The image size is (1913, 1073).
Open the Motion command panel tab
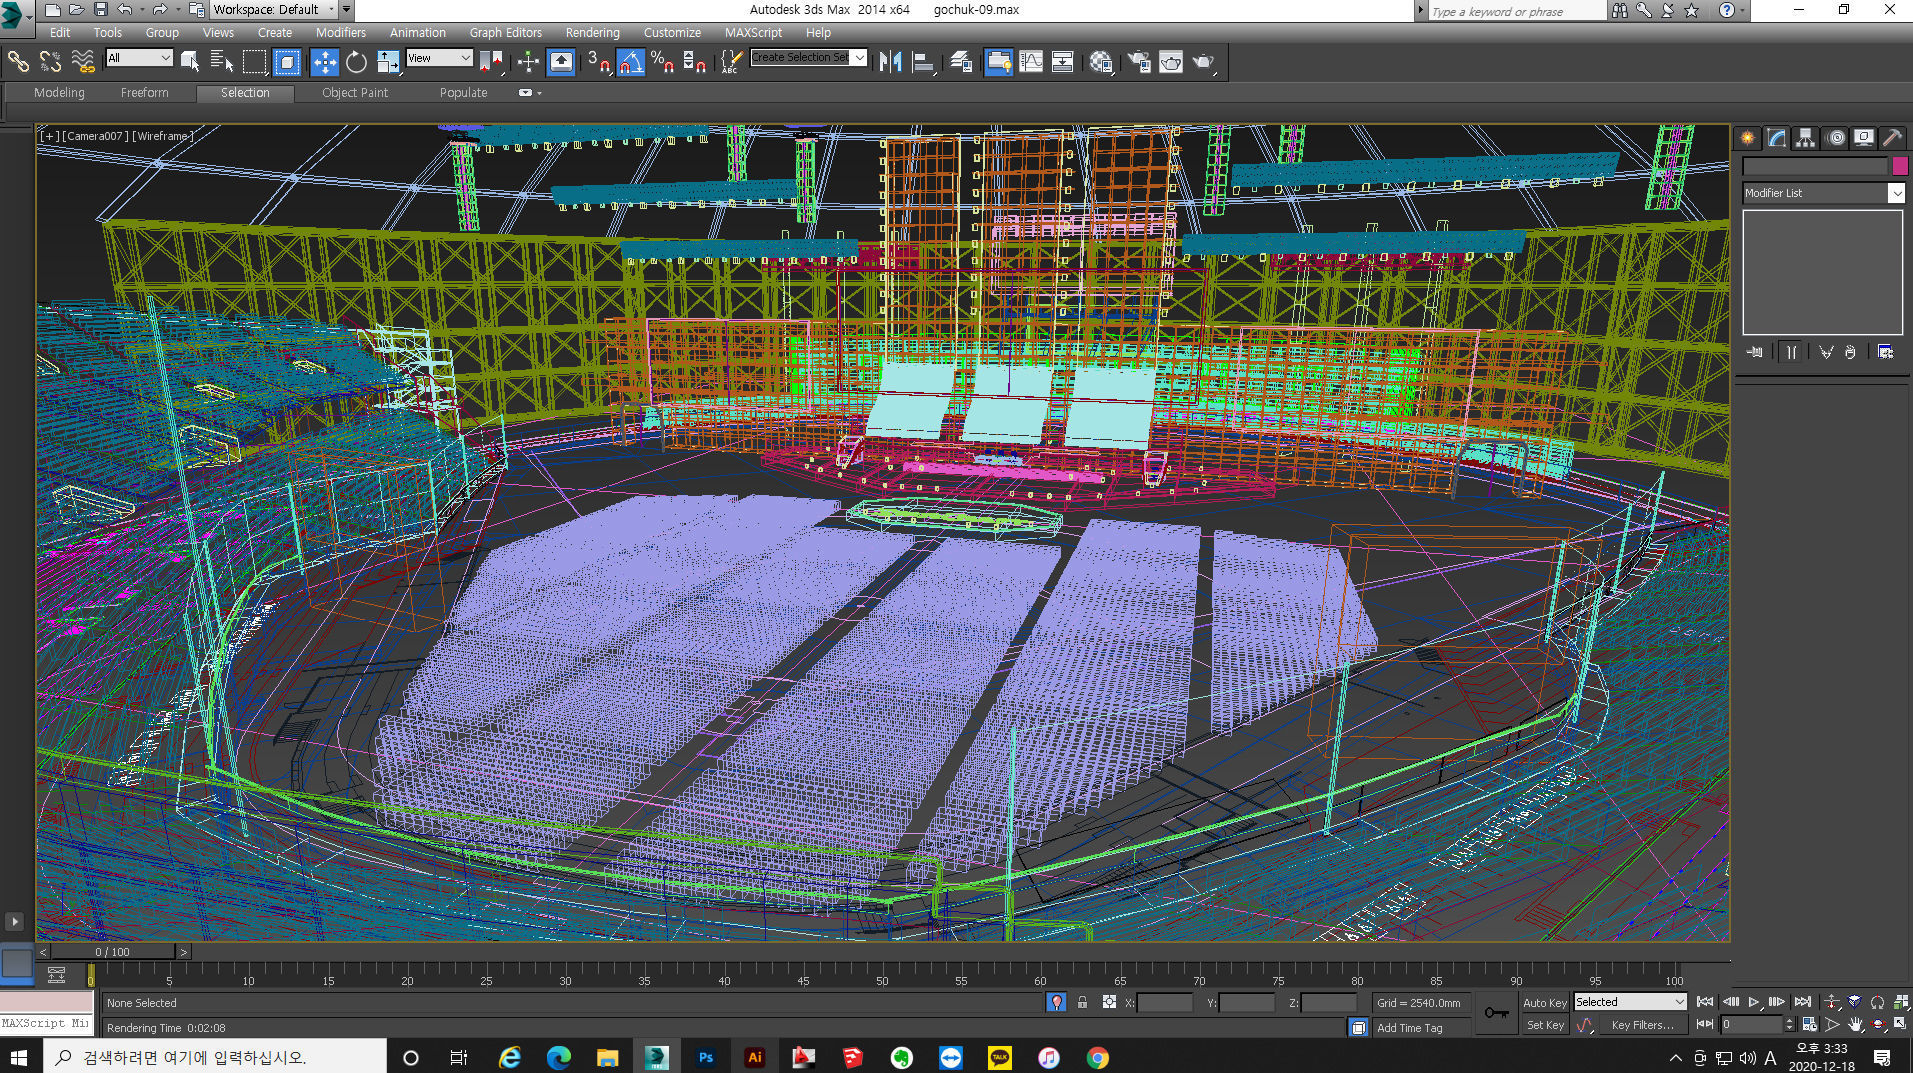click(1835, 138)
